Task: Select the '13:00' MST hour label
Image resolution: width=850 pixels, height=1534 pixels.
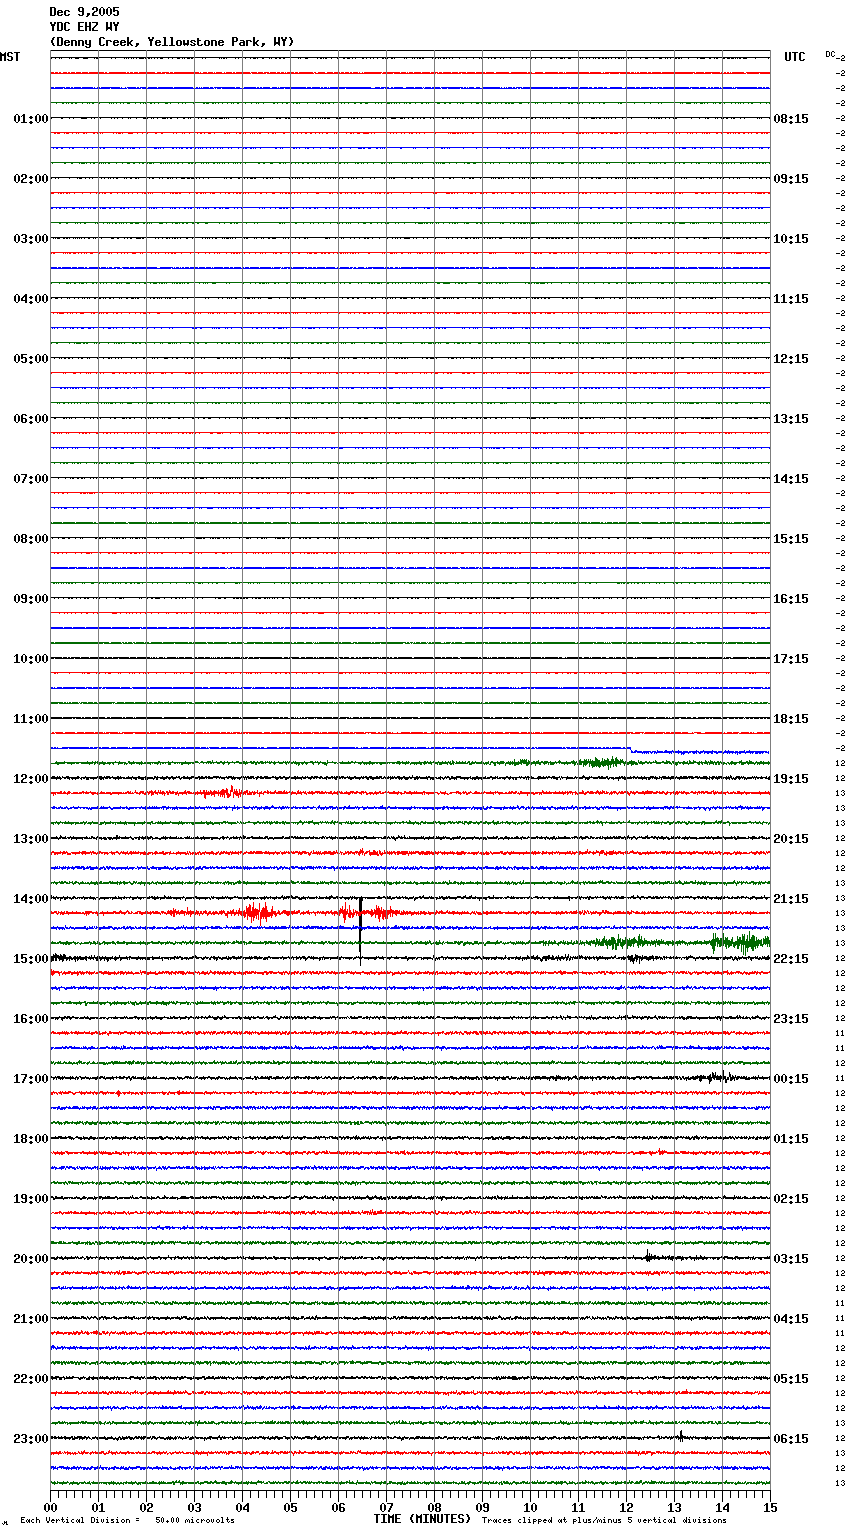Action: coord(31,839)
